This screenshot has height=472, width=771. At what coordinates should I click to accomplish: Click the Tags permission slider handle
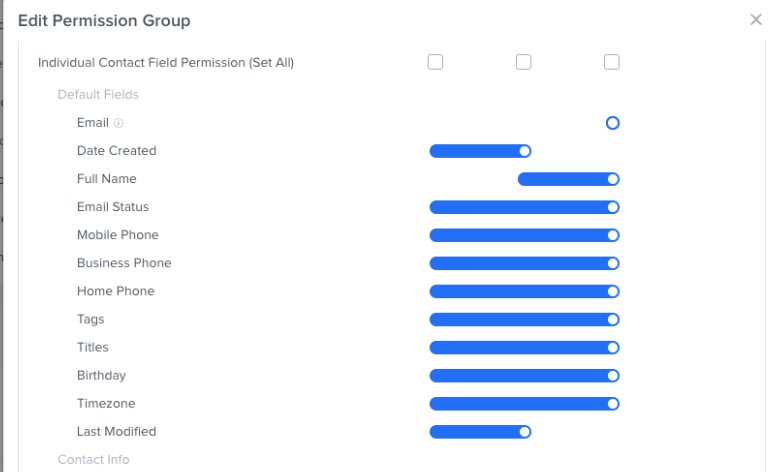[613, 320]
